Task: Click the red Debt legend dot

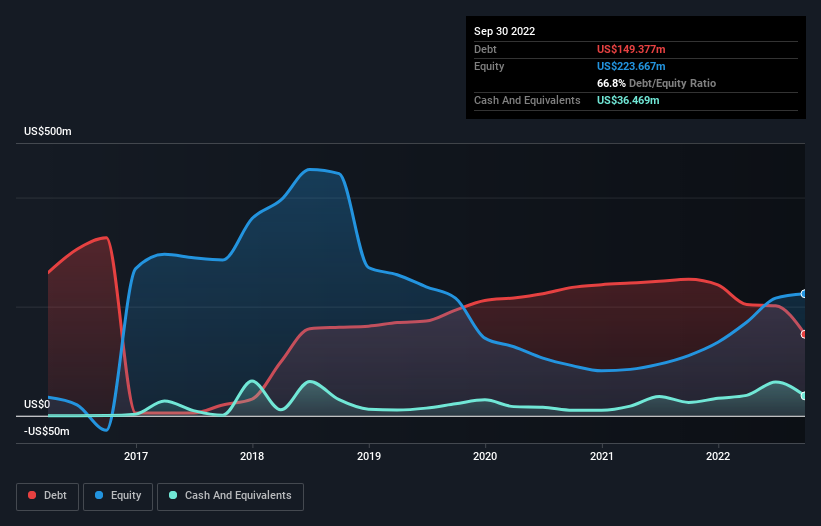Action: tap(32, 495)
